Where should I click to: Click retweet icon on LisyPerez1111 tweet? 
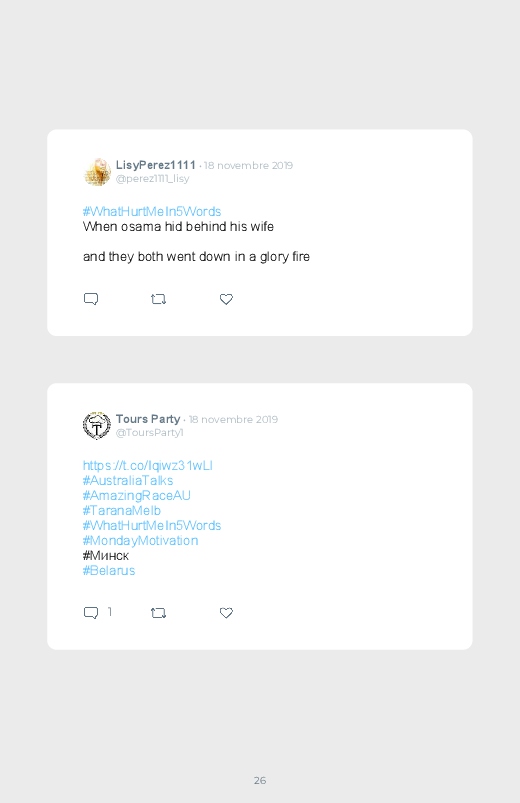(x=158, y=299)
